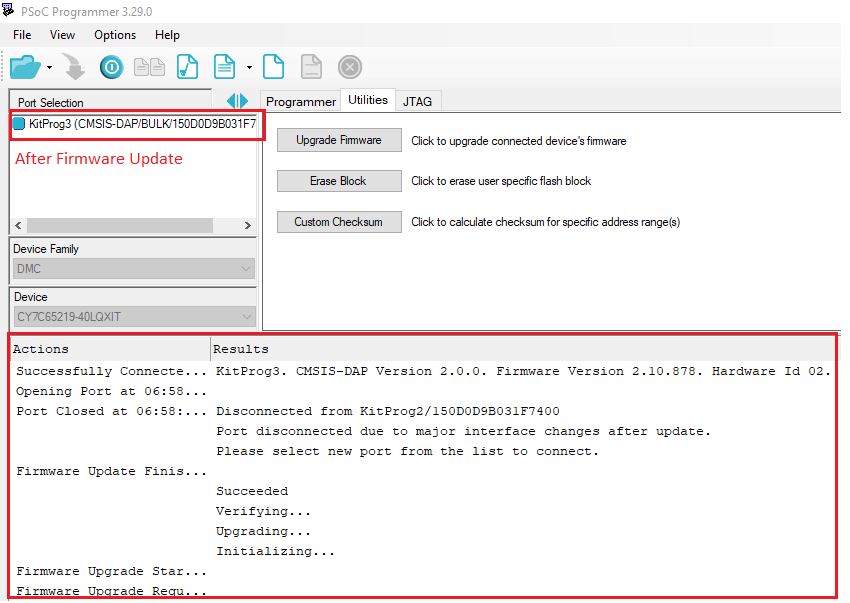Click the Upgrade Firmware button
The width and height of the screenshot is (850, 603).
pyautogui.click(x=339, y=140)
